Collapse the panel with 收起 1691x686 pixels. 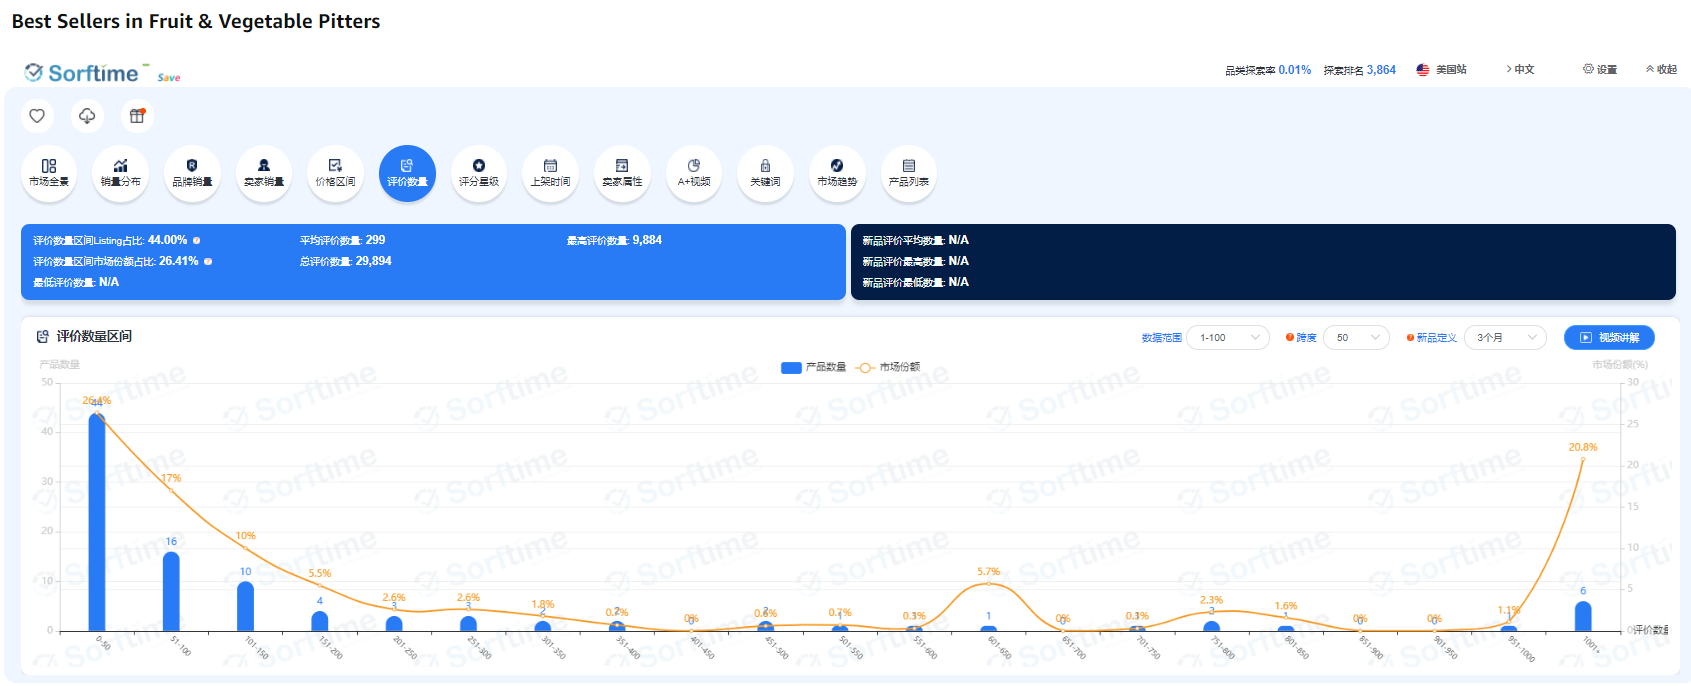pos(1661,69)
